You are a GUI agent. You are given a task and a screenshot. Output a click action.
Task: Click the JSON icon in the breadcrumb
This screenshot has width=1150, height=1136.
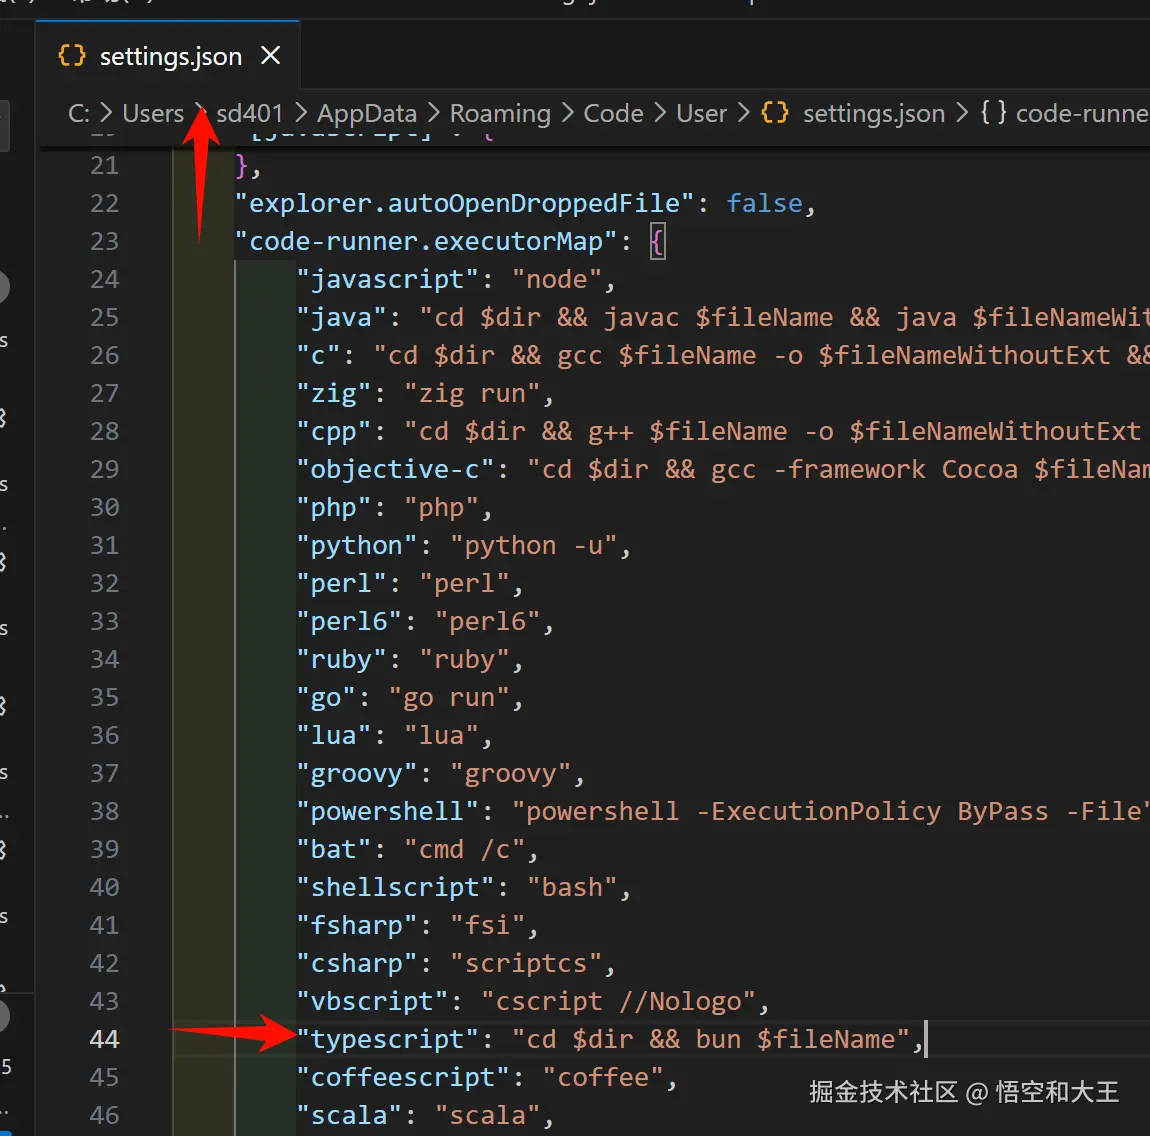point(775,114)
